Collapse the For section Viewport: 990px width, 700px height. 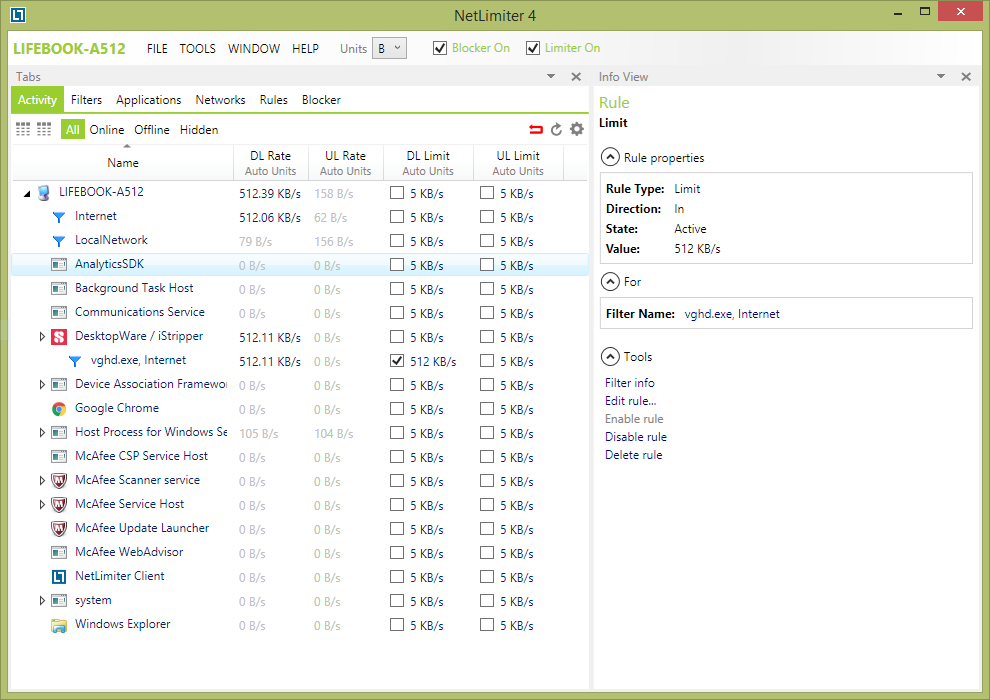(x=610, y=282)
